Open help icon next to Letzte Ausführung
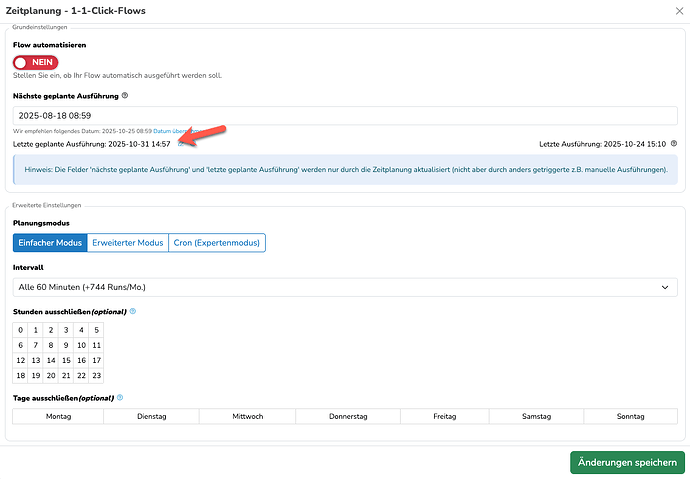The width and height of the screenshot is (690, 479). coord(673,144)
